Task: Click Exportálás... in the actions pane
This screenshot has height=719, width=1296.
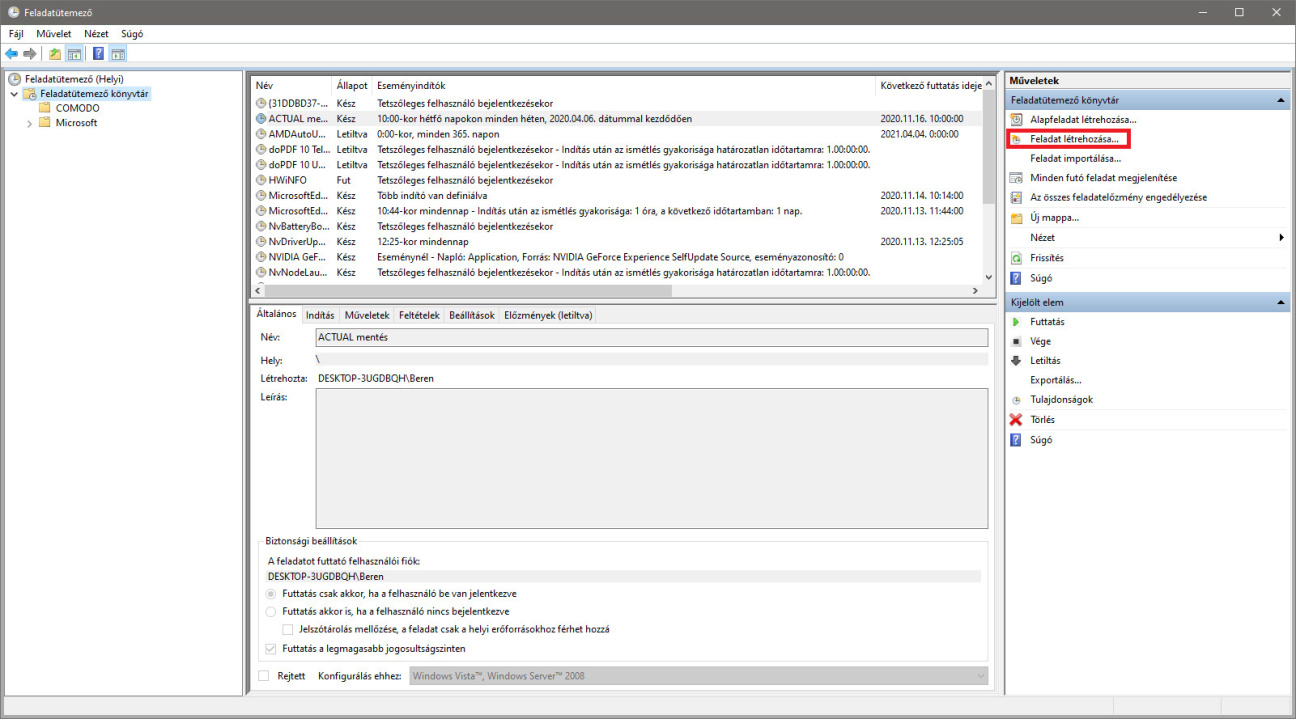Action: [1055, 380]
